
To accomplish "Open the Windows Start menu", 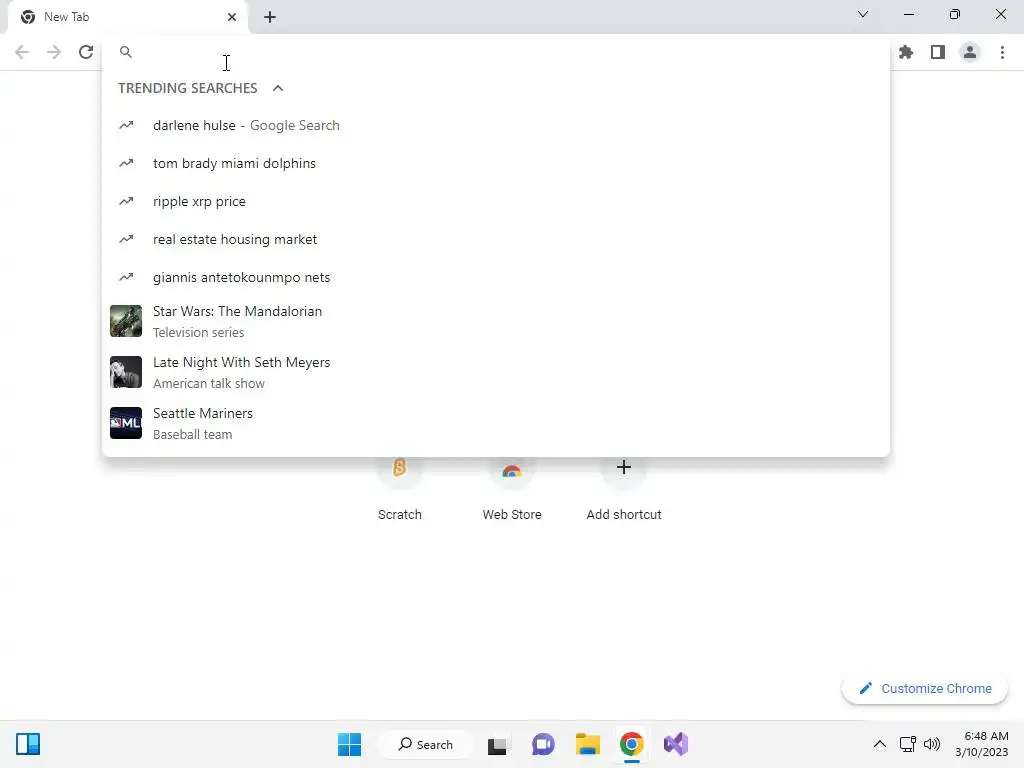I will (349, 744).
